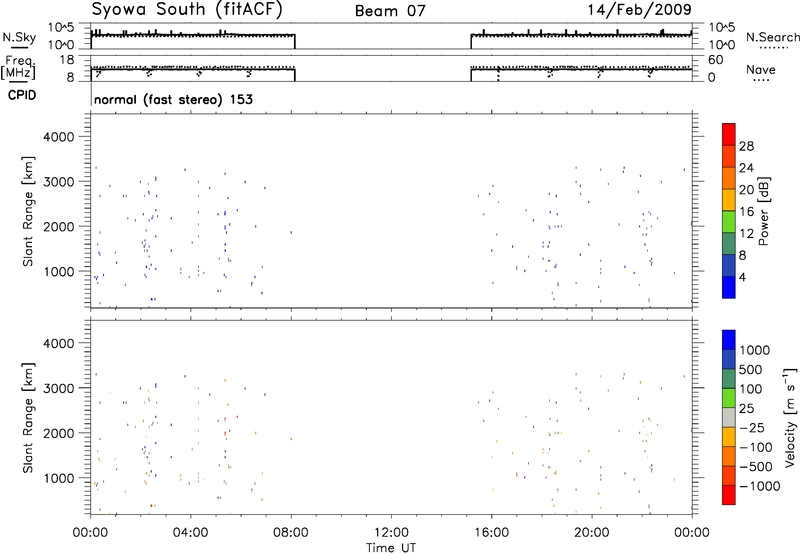Click the blue top swatch of Velocity colorbar

click(x=729, y=340)
